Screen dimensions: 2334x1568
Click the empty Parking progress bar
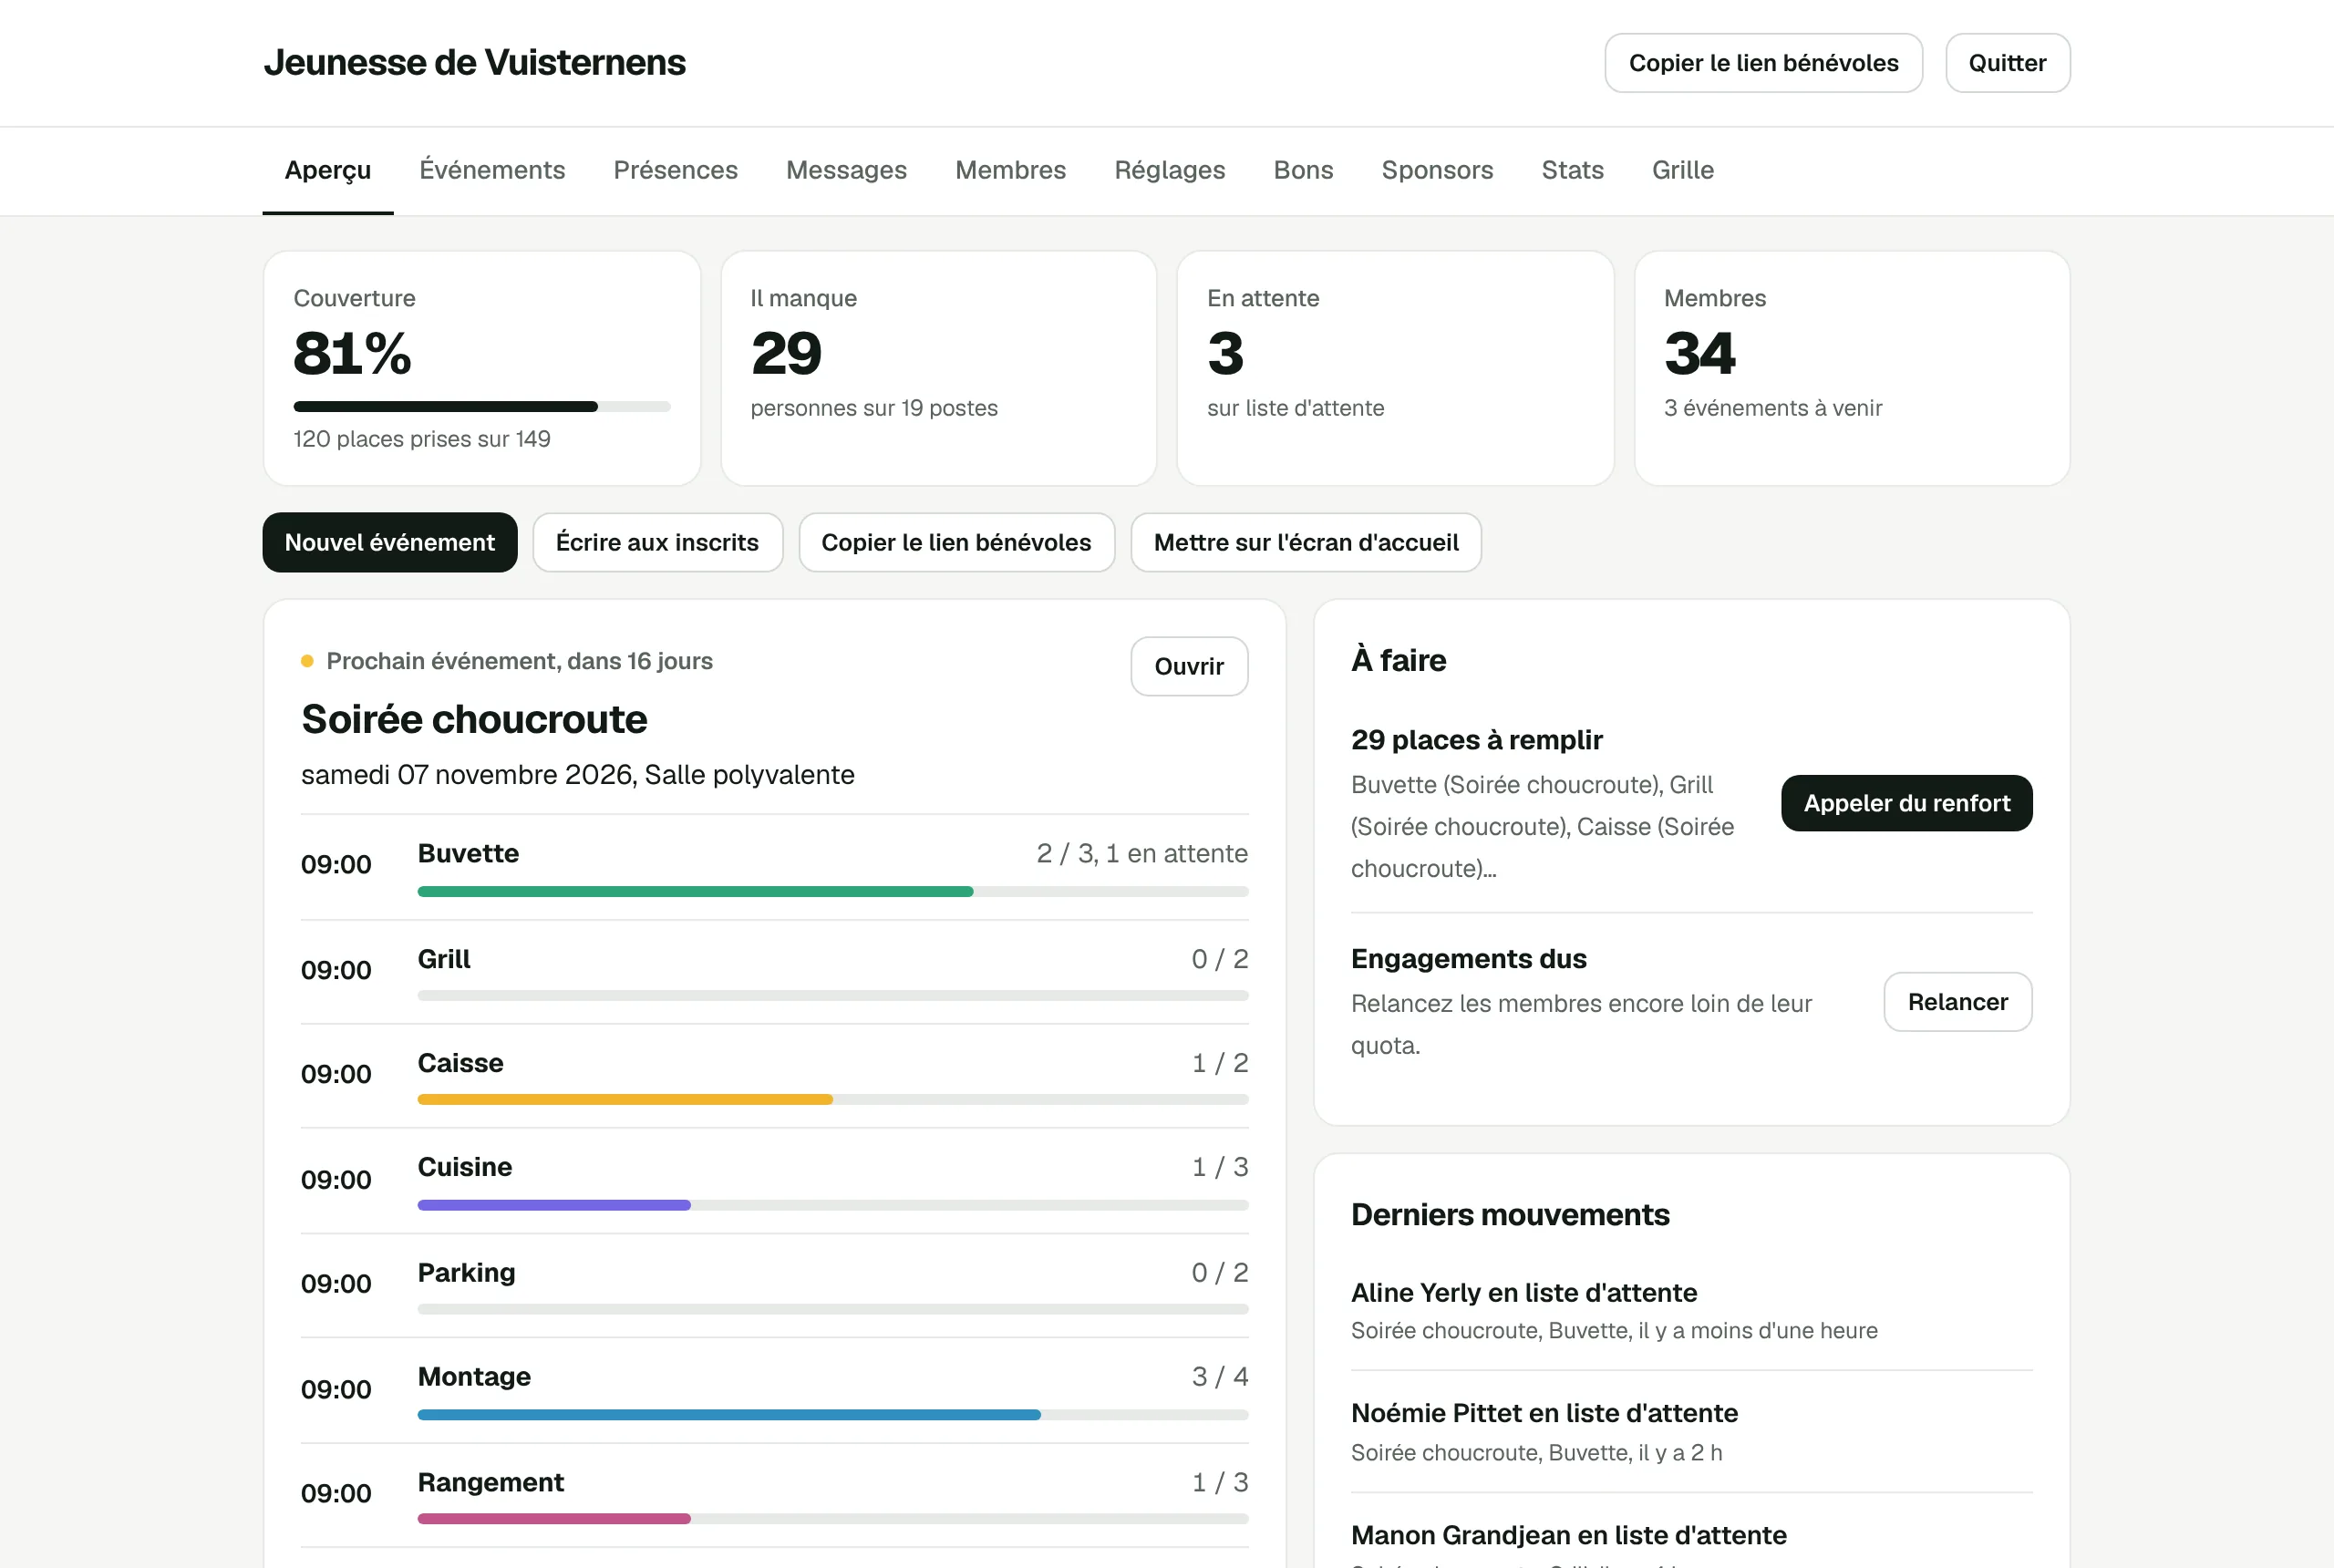[x=833, y=1309]
